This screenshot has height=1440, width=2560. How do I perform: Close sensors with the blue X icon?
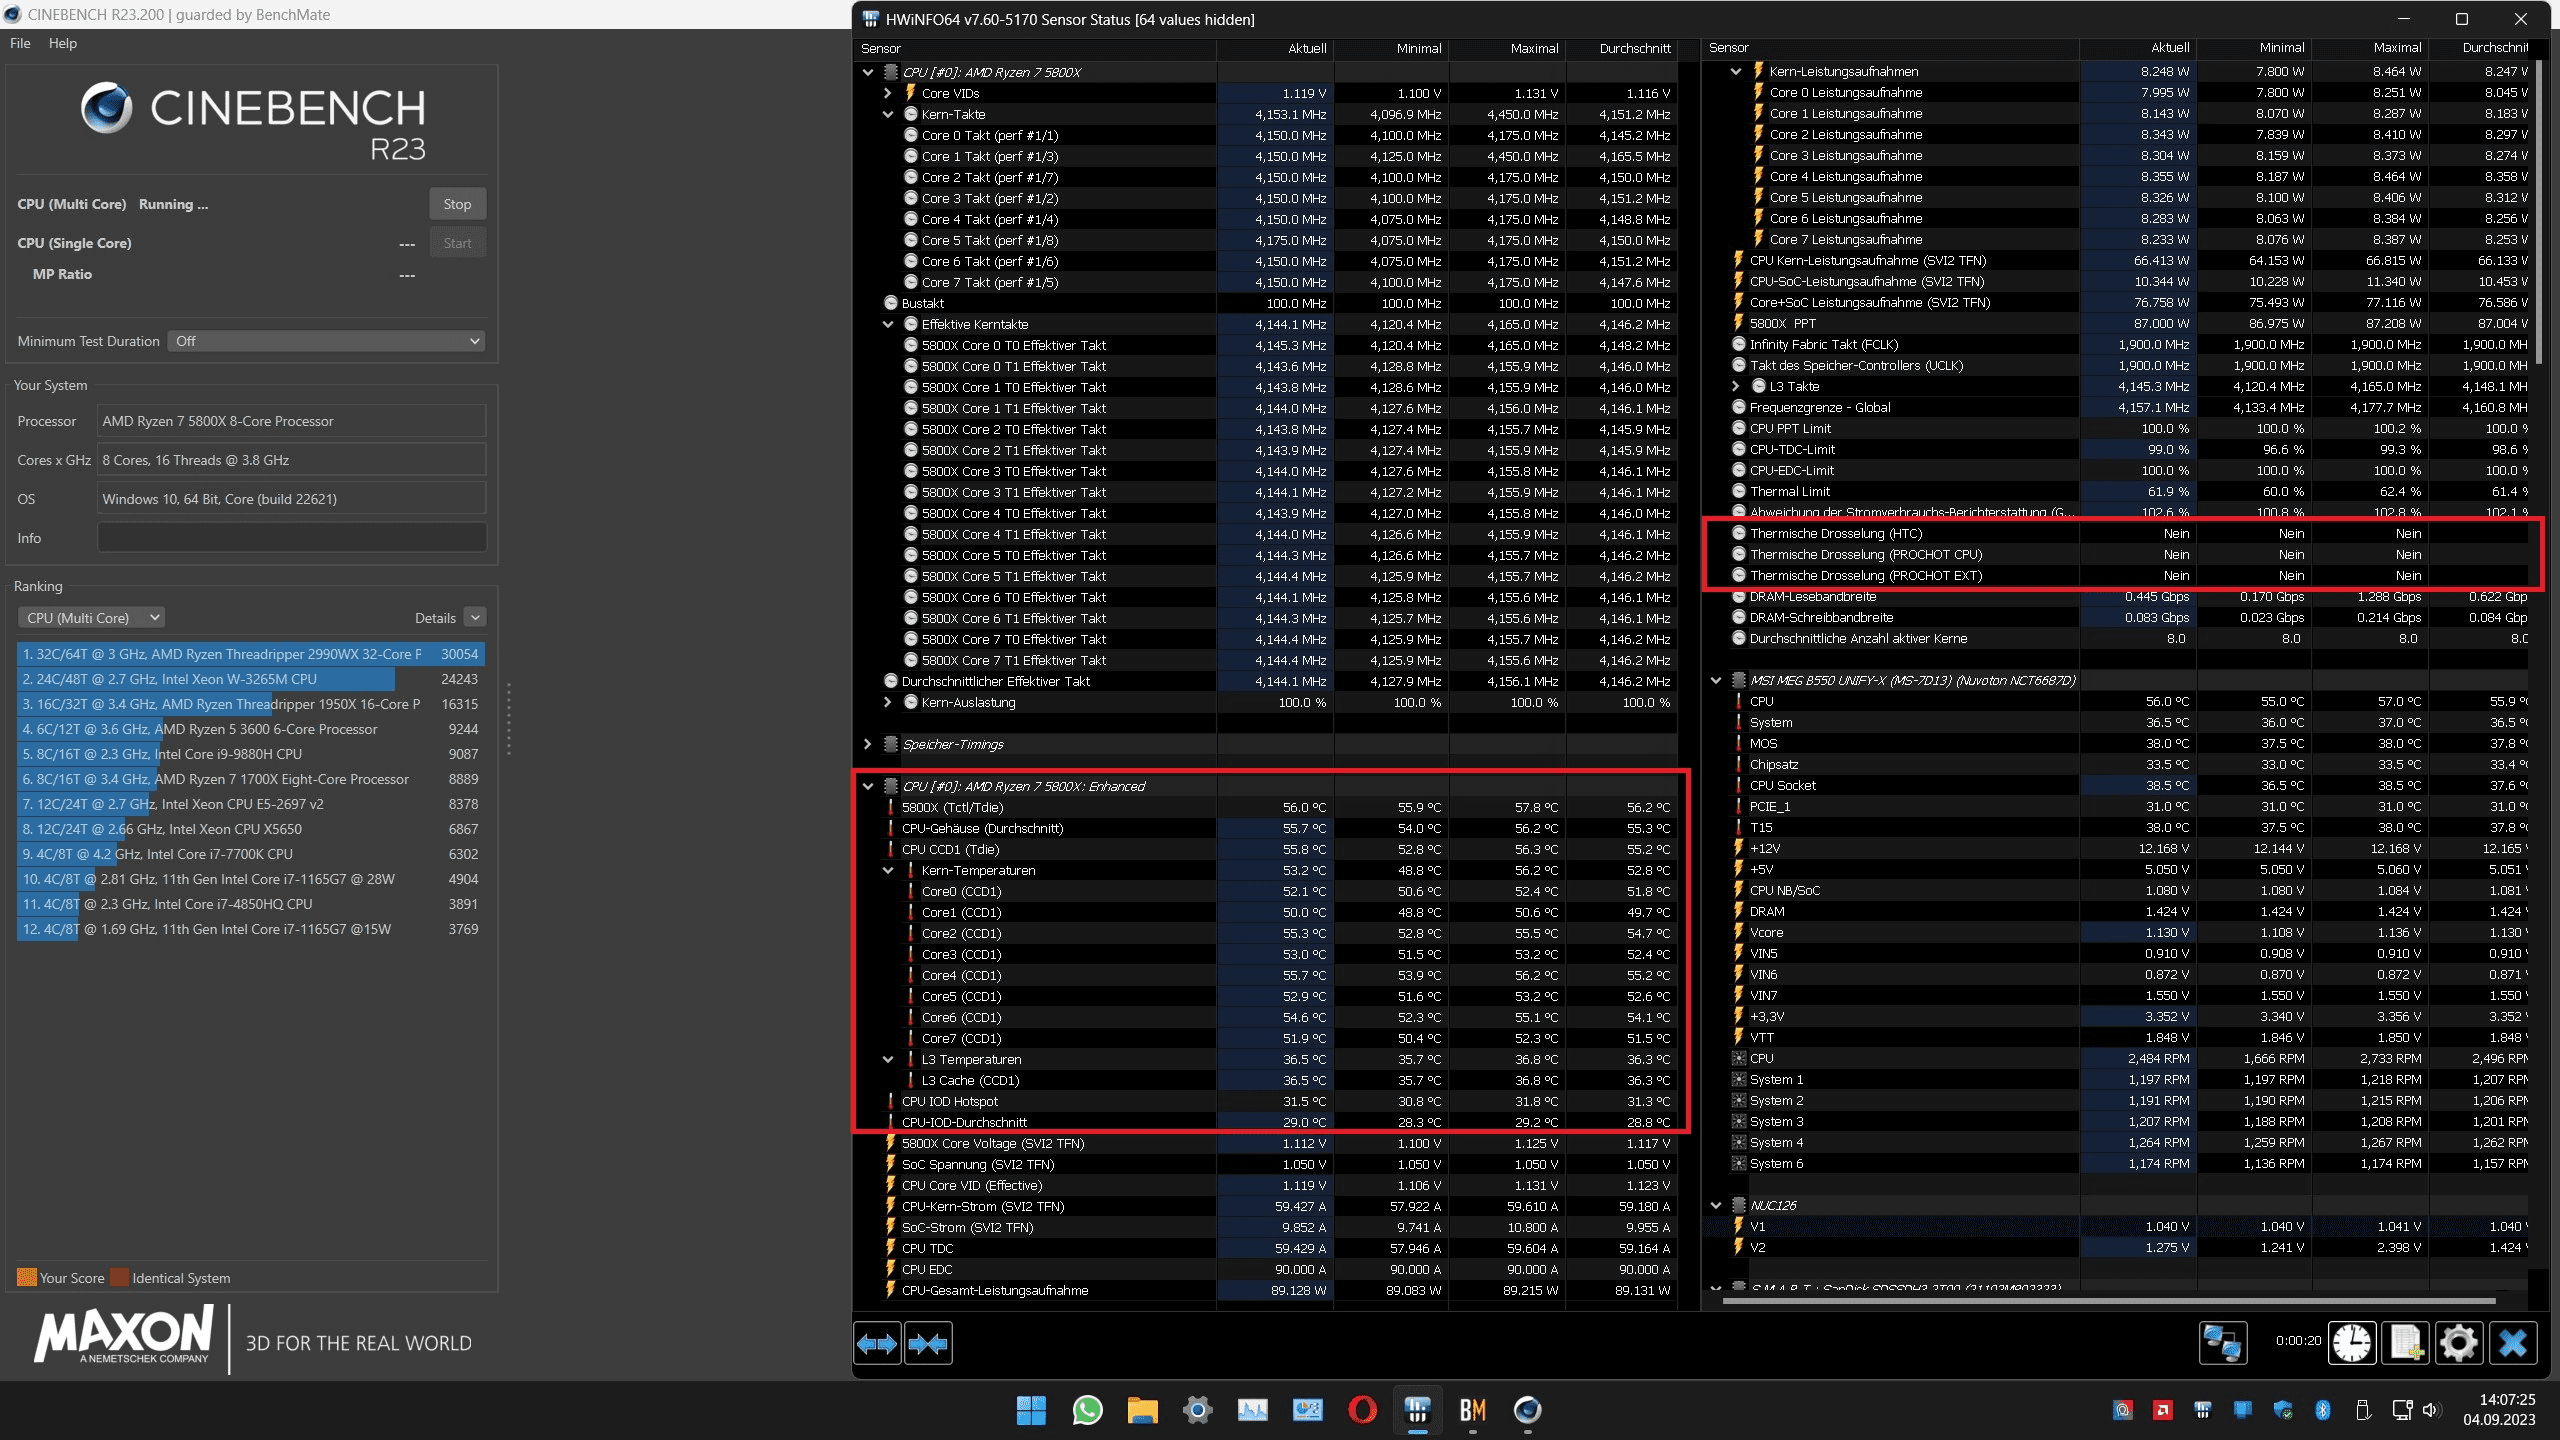2513,1343
